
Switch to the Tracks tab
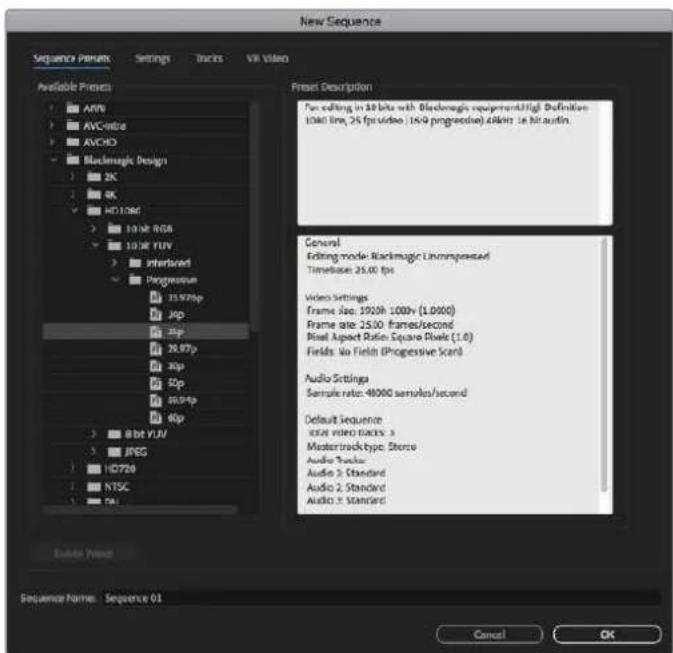click(209, 58)
